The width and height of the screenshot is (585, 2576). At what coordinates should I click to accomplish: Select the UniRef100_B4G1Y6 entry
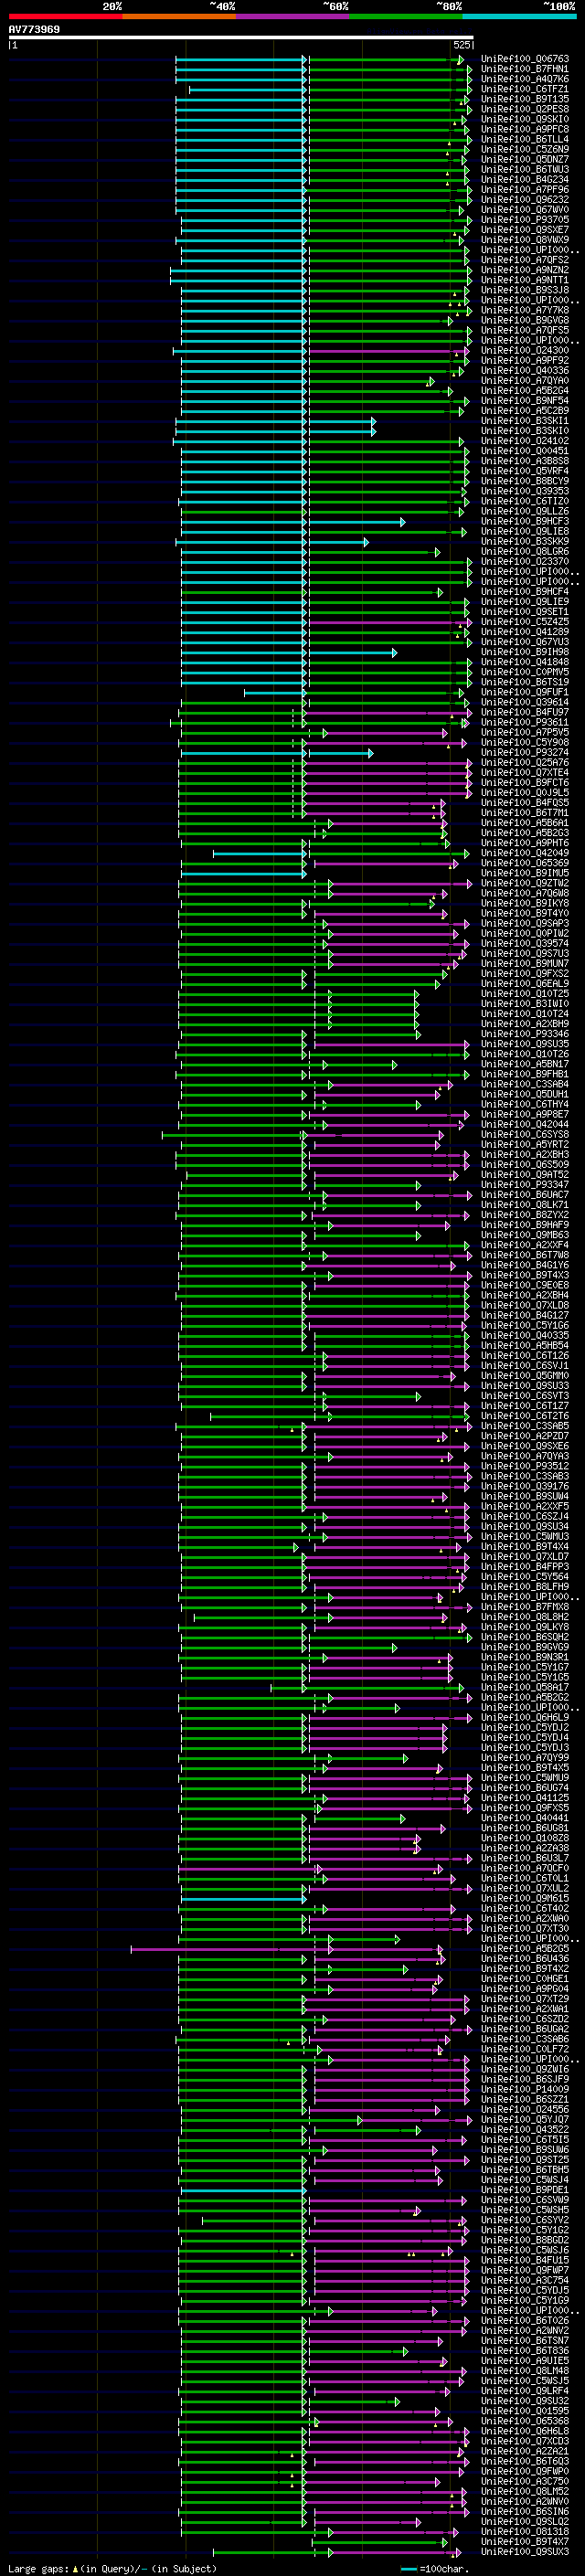(x=524, y=1265)
